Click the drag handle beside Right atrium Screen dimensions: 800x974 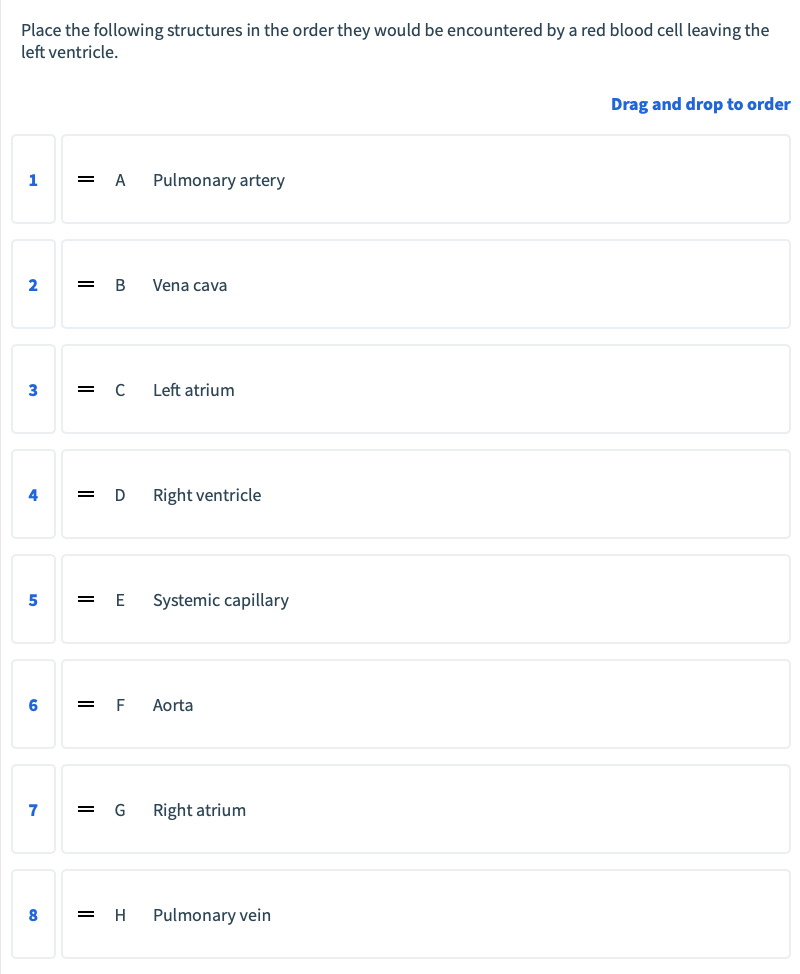tap(86, 809)
